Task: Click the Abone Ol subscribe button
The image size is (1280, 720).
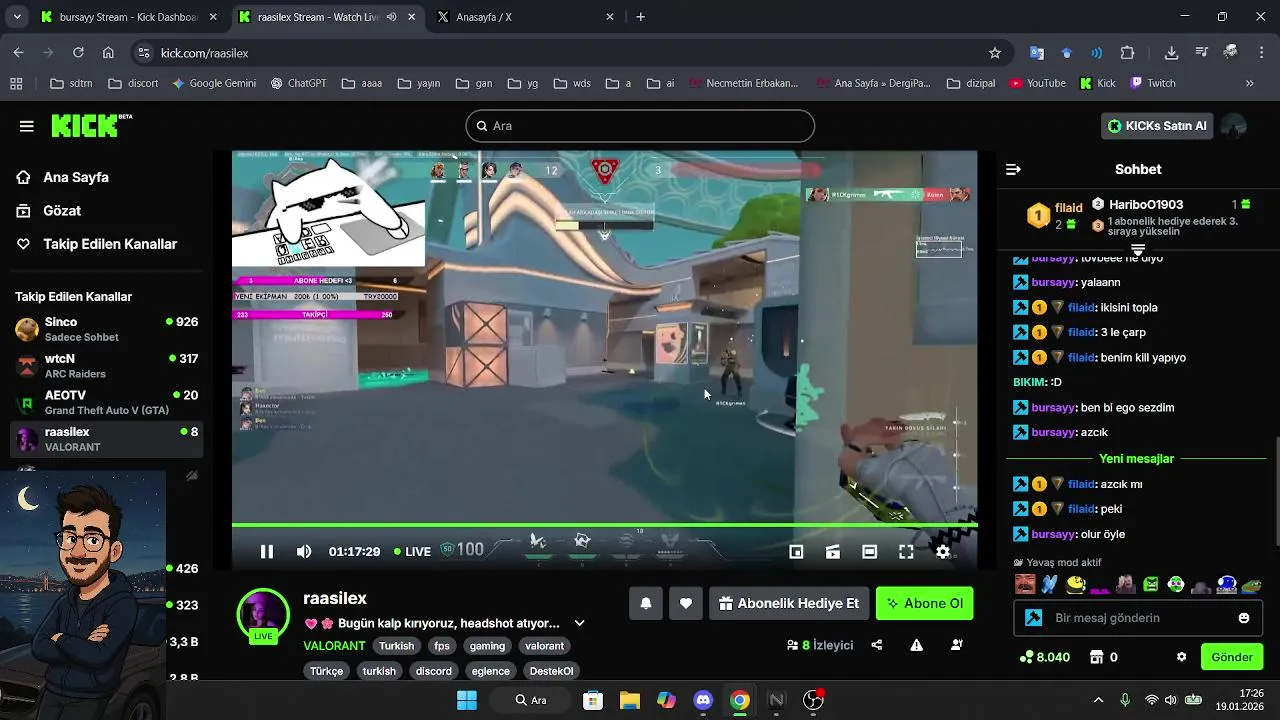Action: (925, 603)
